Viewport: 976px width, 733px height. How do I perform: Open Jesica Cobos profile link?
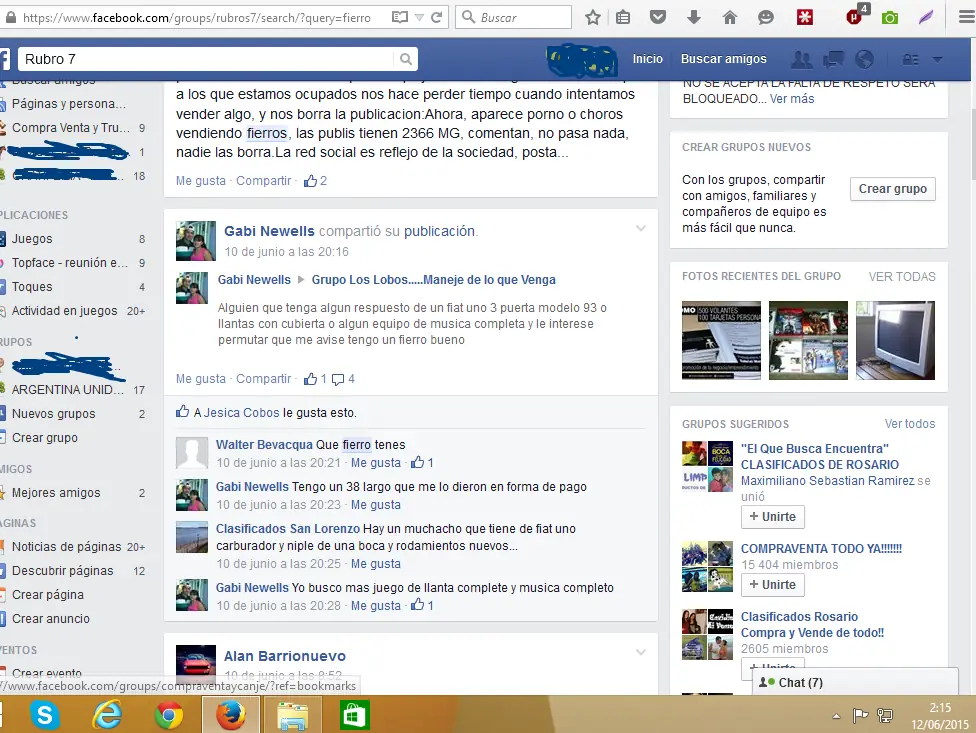242,413
